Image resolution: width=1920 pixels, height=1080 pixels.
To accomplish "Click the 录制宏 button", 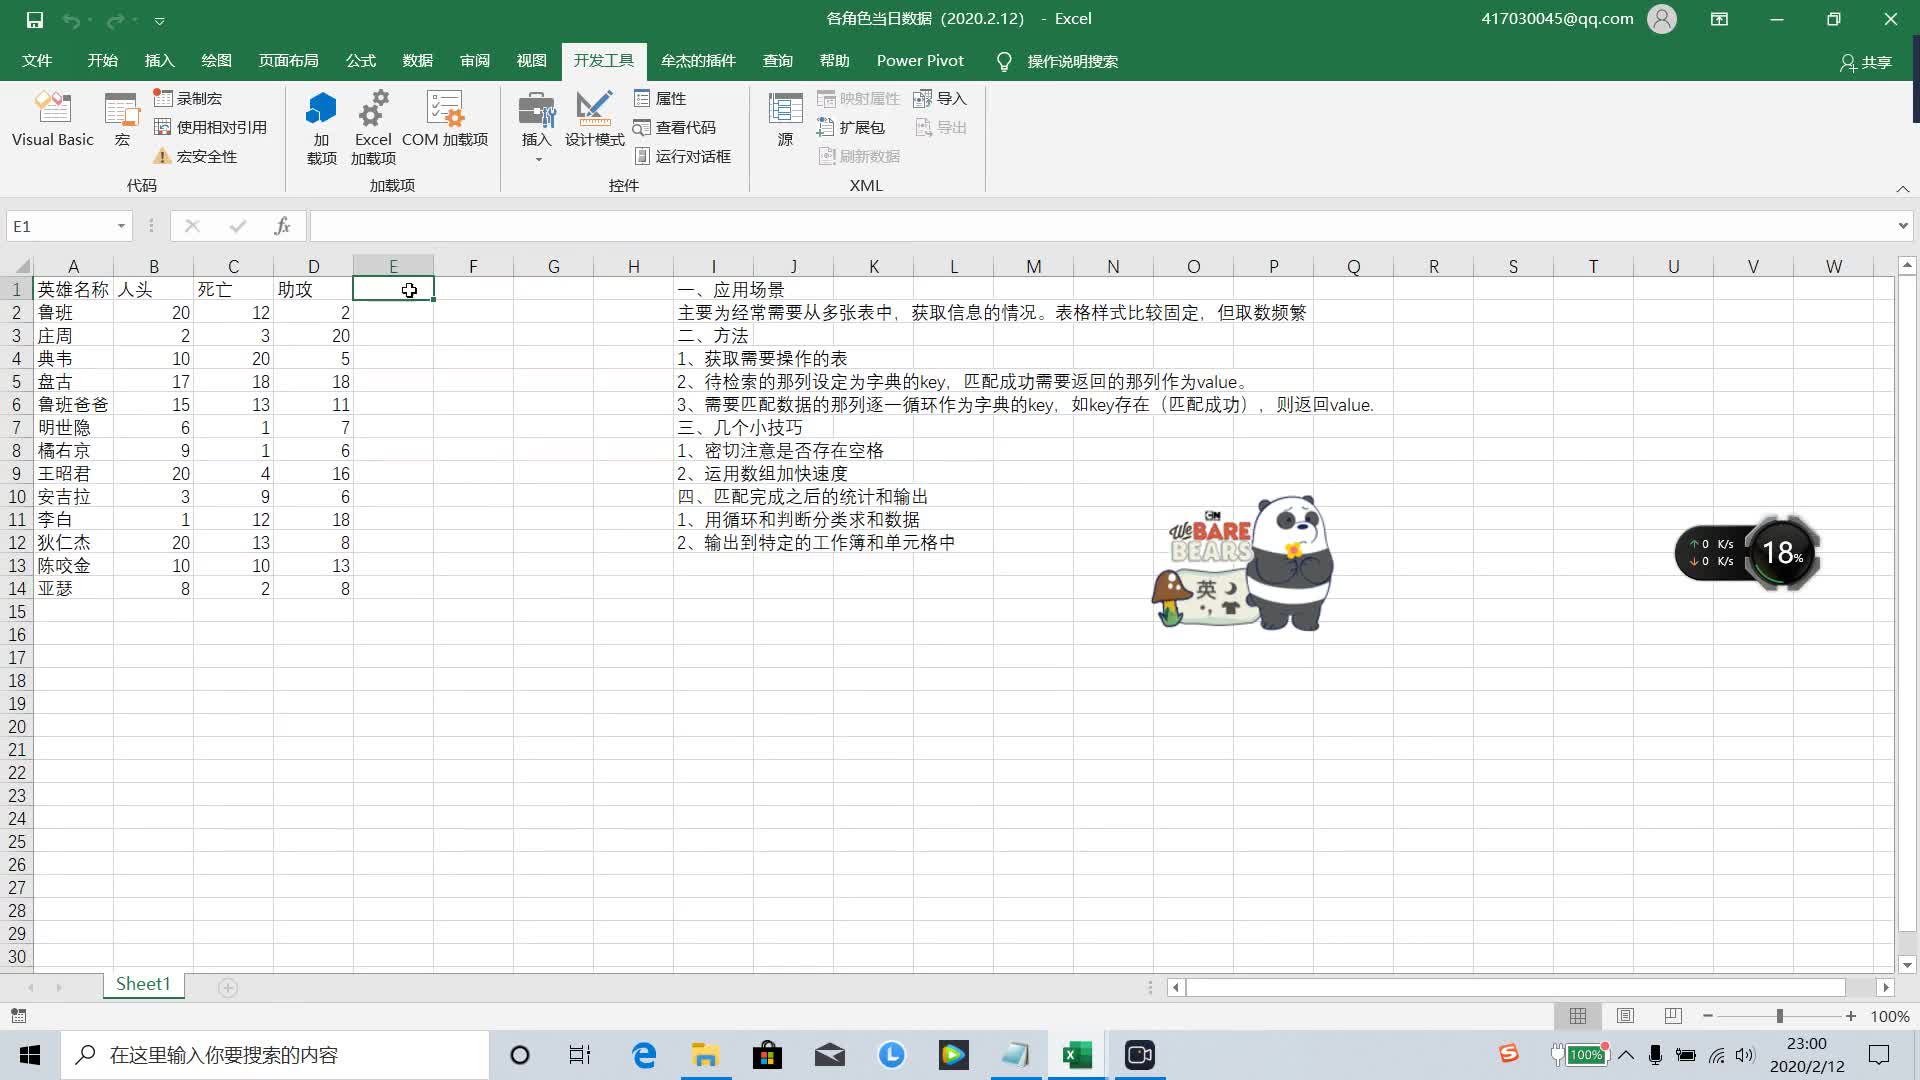I will coord(188,99).
